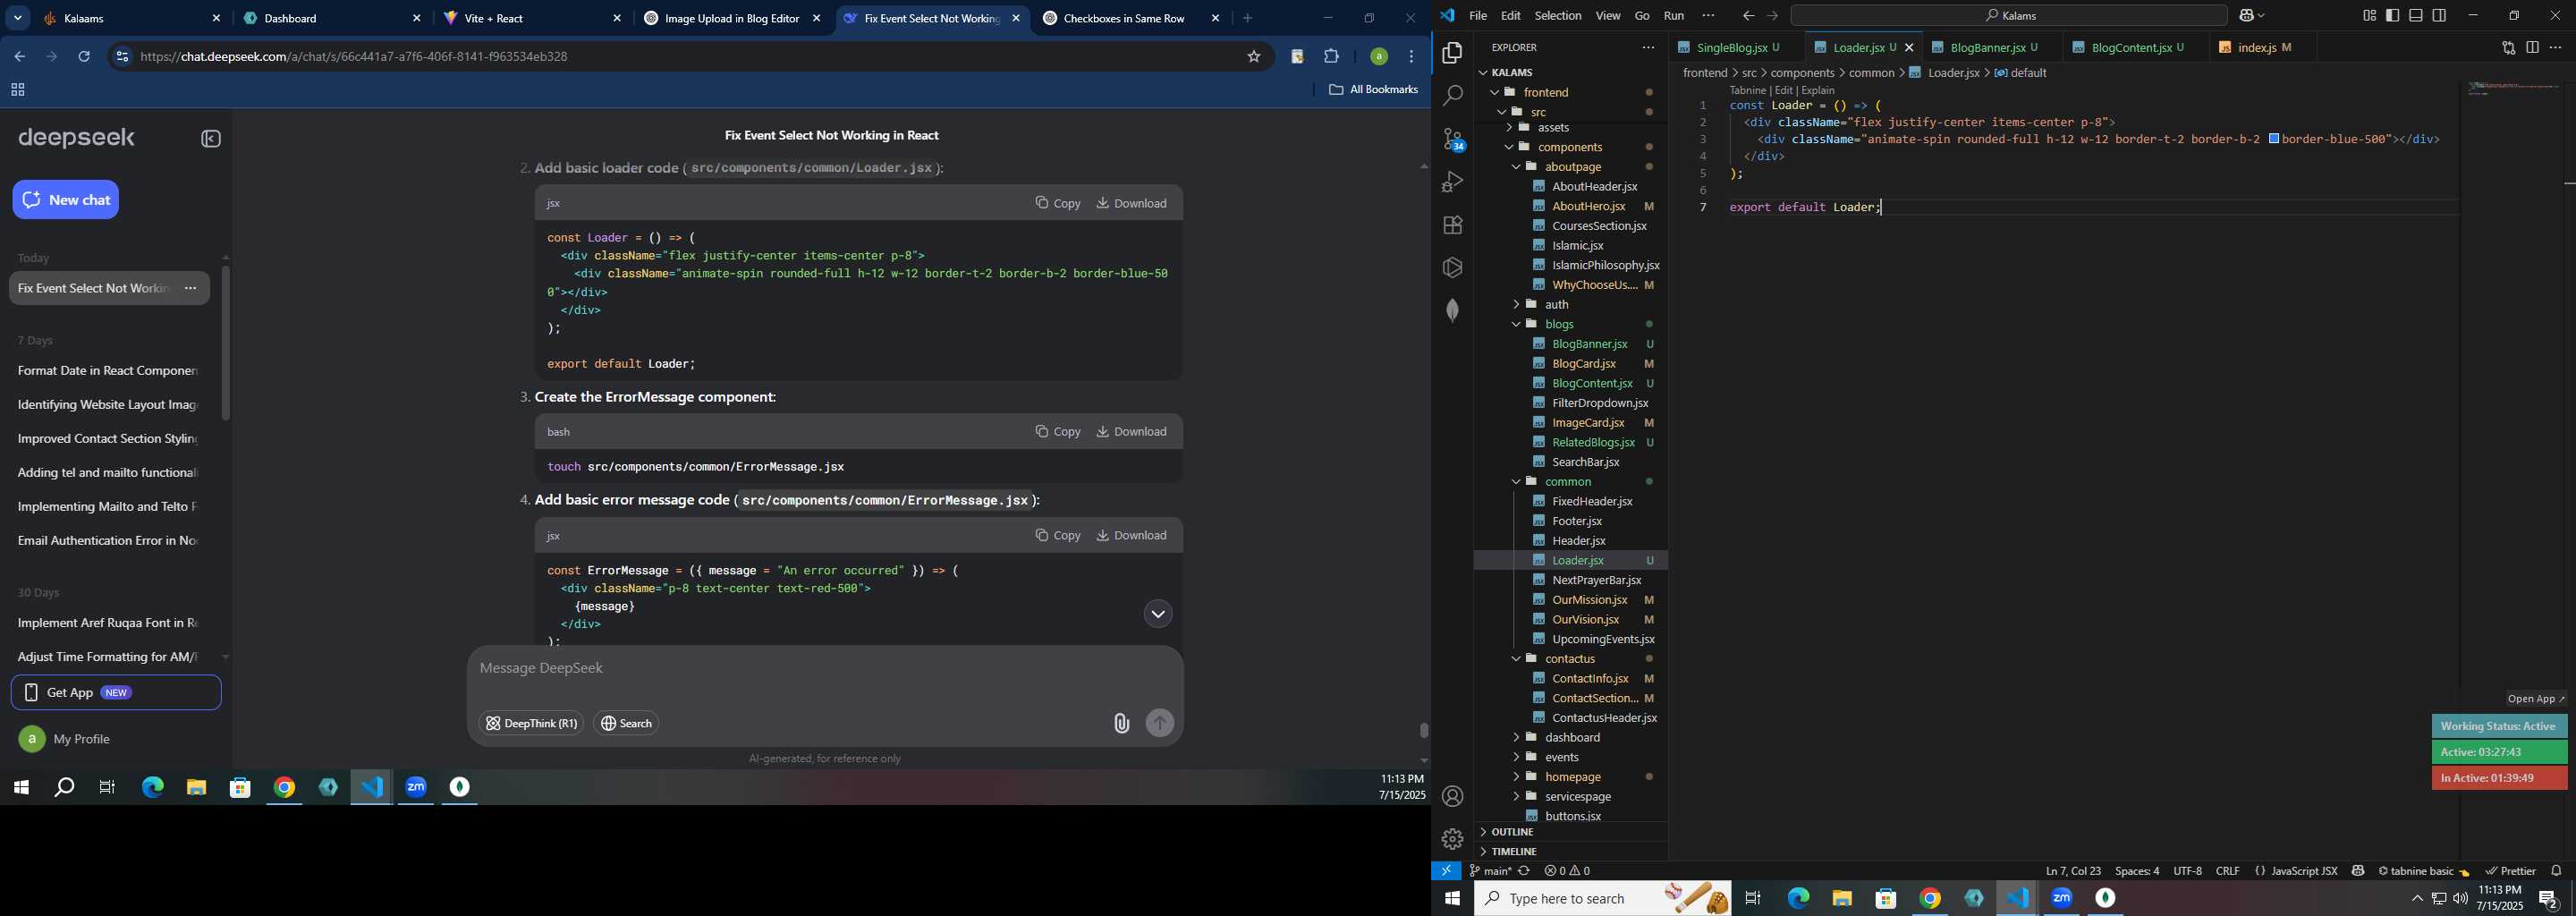Screen dimensions: 2576x916
Task: Open File Explorer from left taskbar
Action: 196,789
